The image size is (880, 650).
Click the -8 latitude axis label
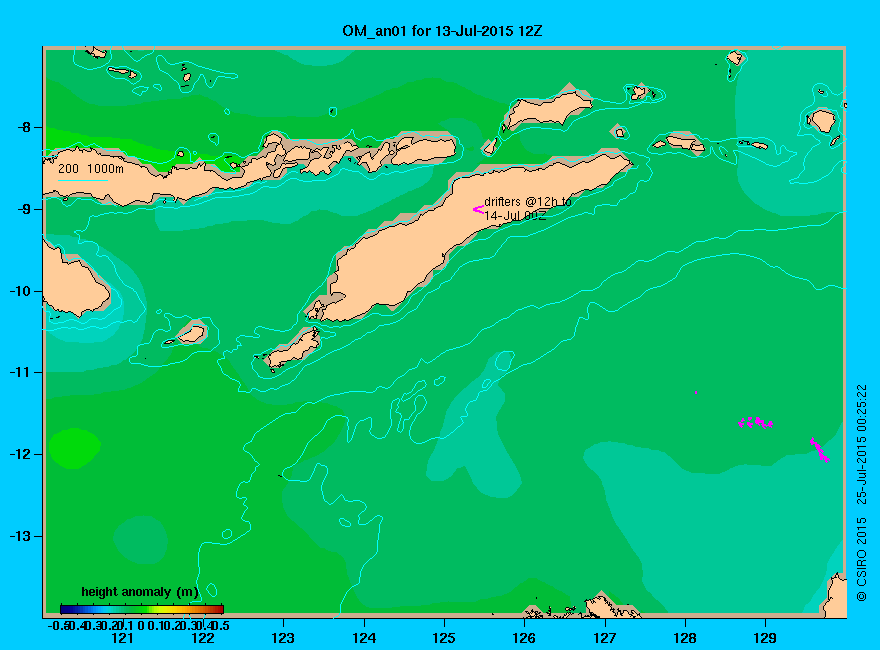[24, 127]
